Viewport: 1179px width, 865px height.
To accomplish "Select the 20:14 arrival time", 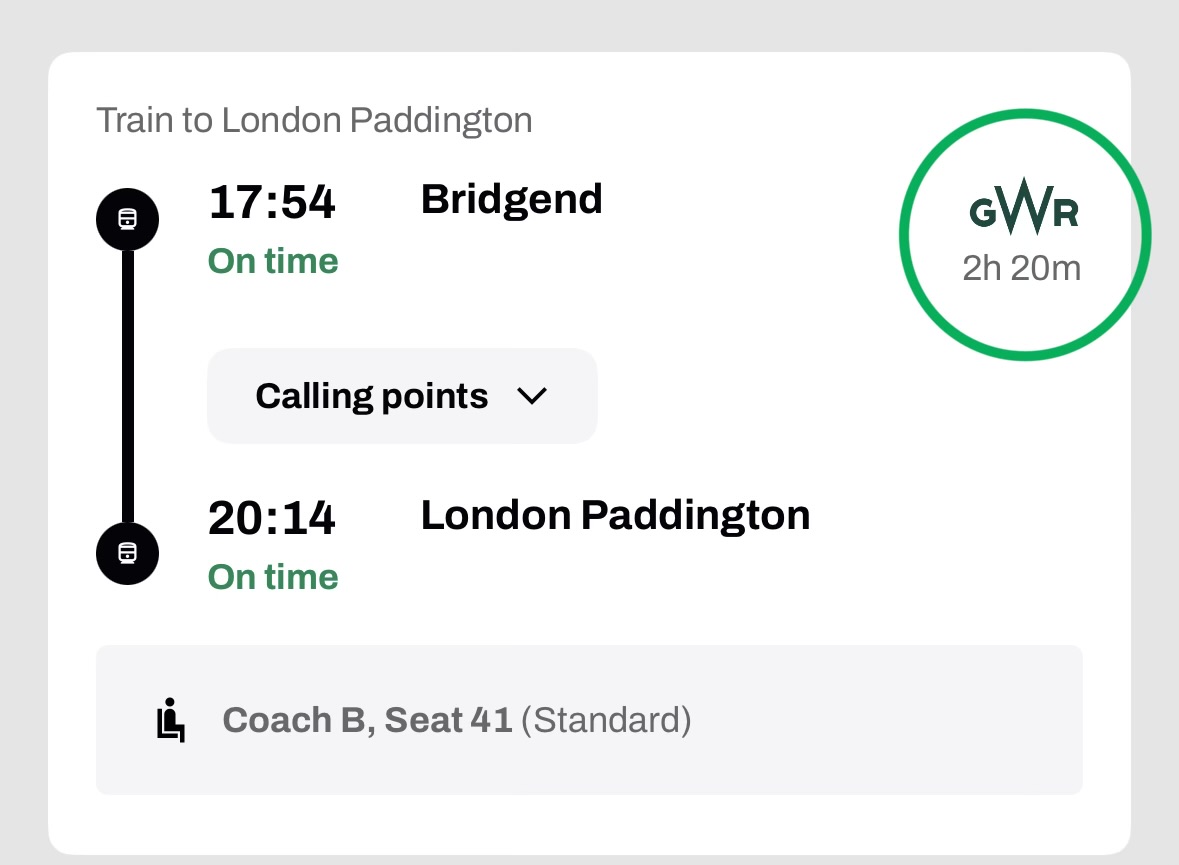I will 272,519.
